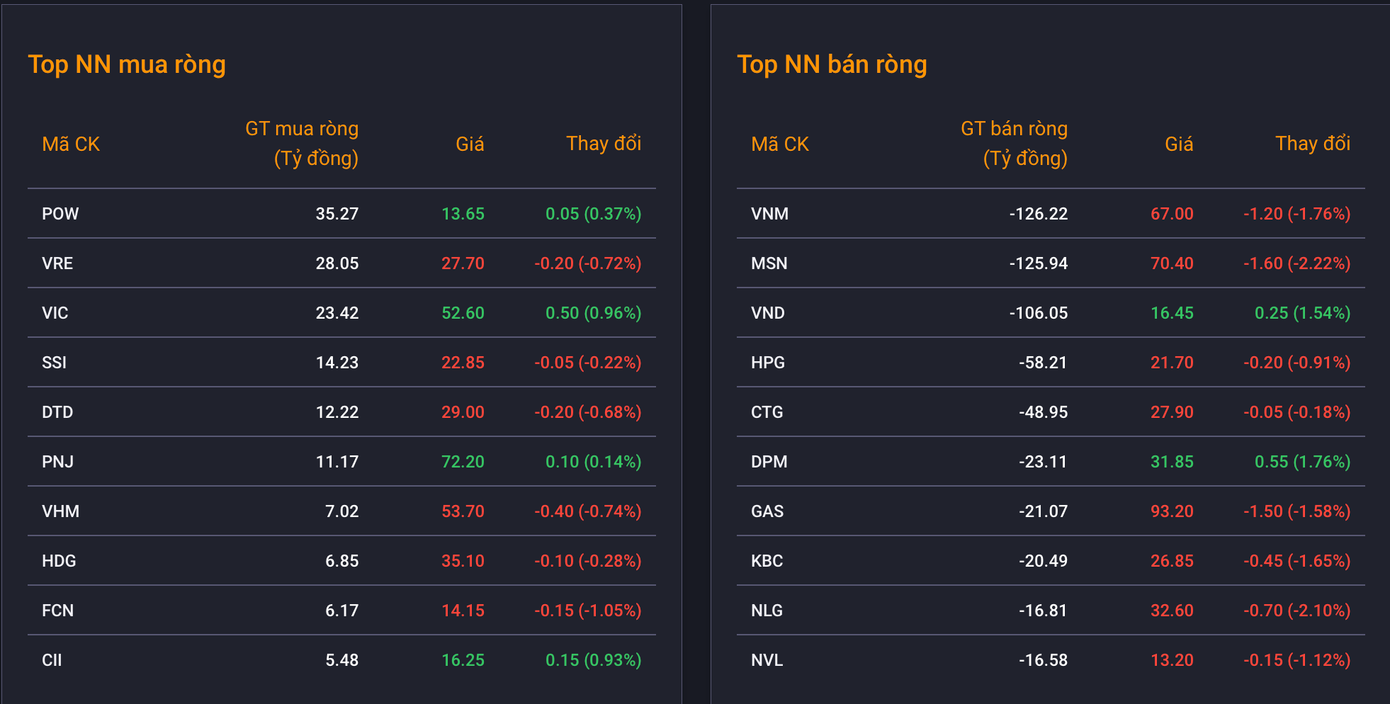This screenshot has width=1390, height=704.
Task: Click the NVL stock code
Action: [x=767, y=660]
